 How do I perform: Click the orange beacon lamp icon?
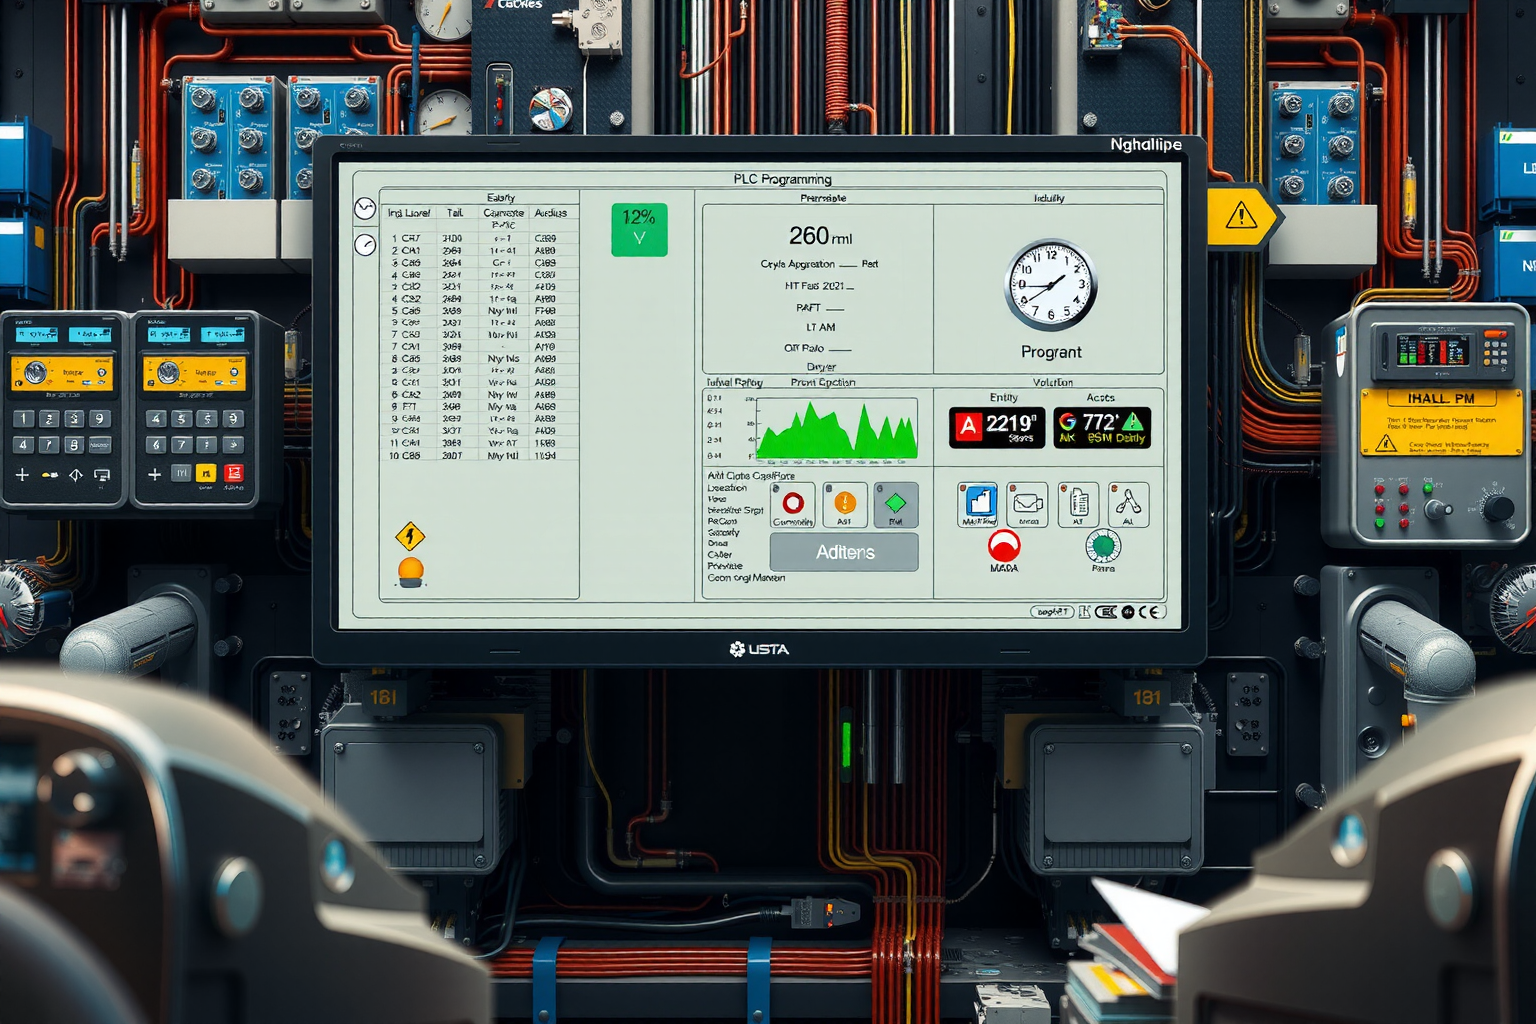(411, 572)
